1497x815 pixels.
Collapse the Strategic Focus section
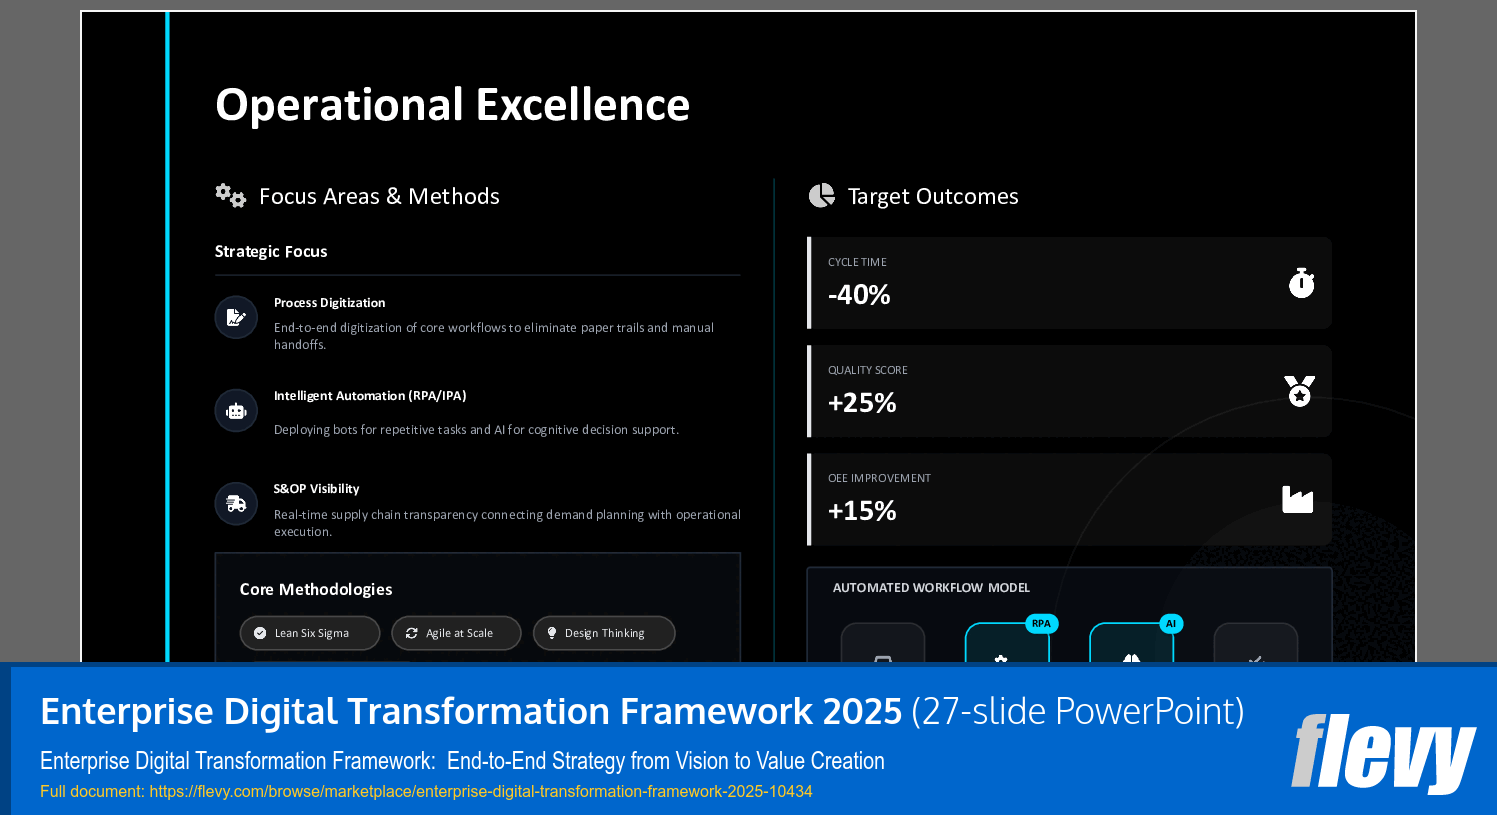pos(271,251)
